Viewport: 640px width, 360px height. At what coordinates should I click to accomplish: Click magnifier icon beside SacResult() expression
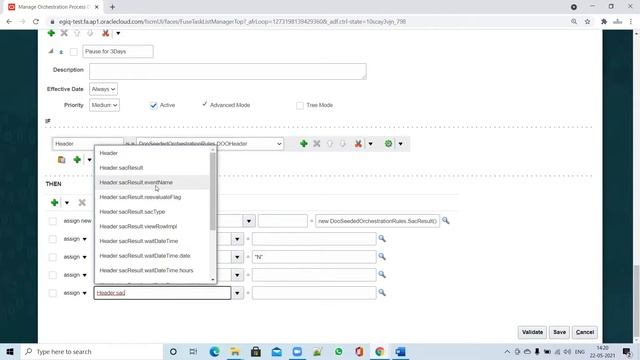click(446, 220)
